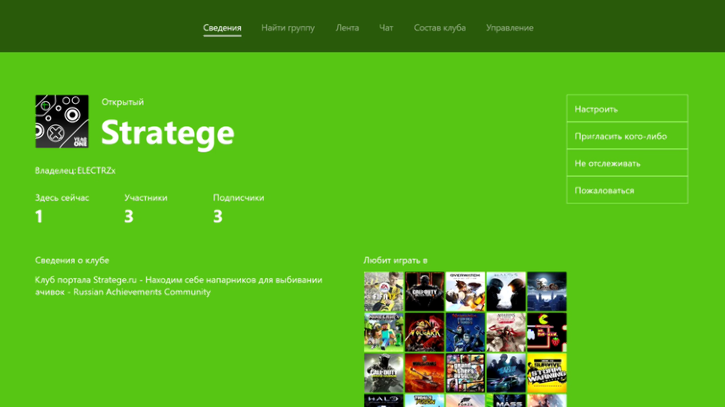This screenshot has height=407, width=725.
Task: Select the Не отслеживать option
Action: click(627, 163)
